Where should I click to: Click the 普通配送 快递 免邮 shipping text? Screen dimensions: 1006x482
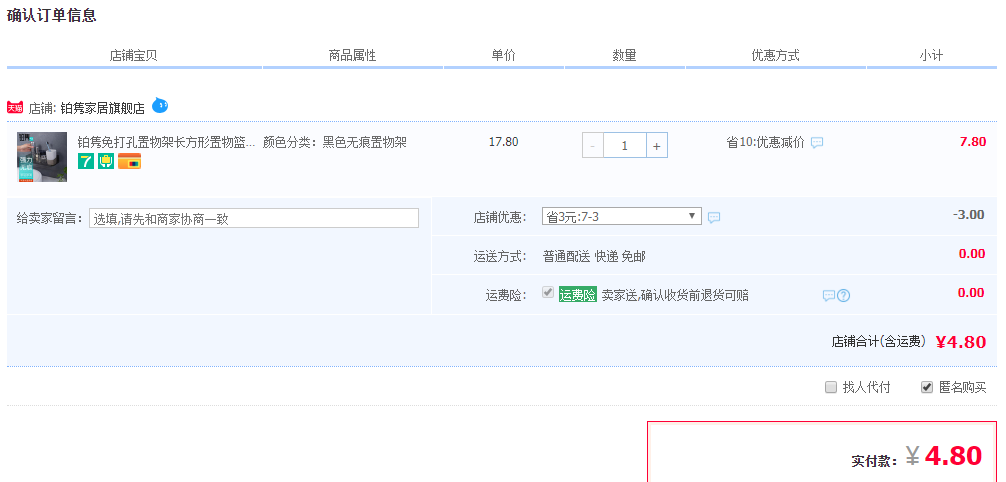594,256
